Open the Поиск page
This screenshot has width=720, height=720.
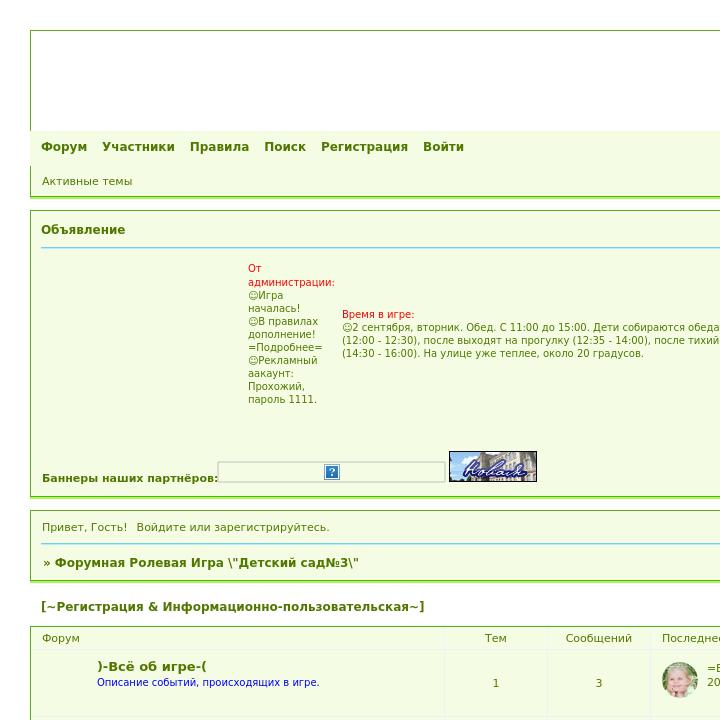pos(285,147)
